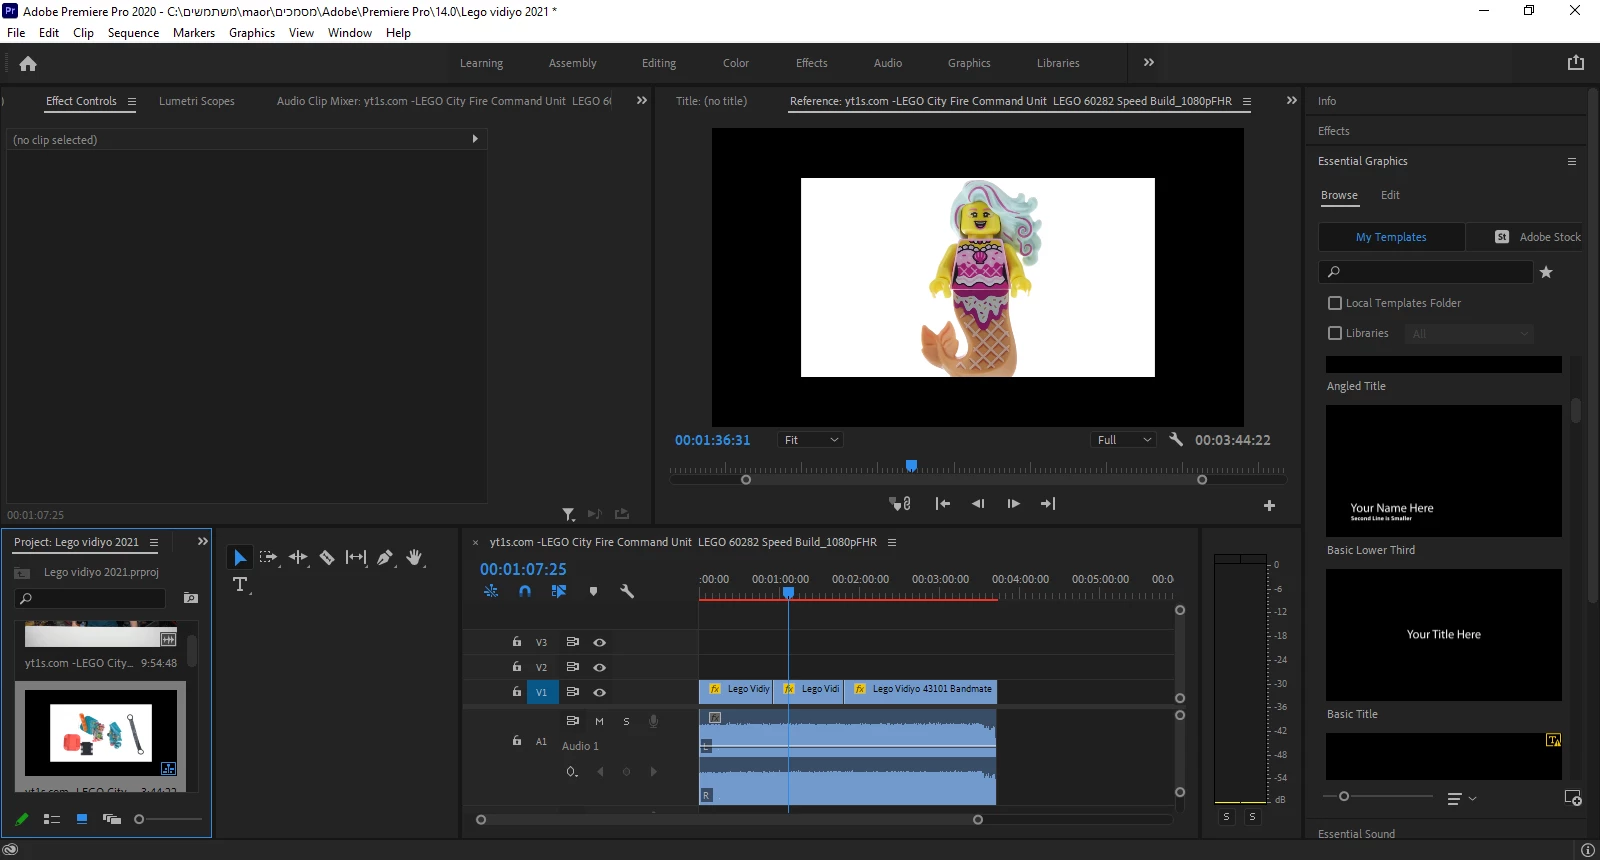Open the Effects panel header
The image size is (1600, 860).
pyautogui.click(x=1334, y=131)
